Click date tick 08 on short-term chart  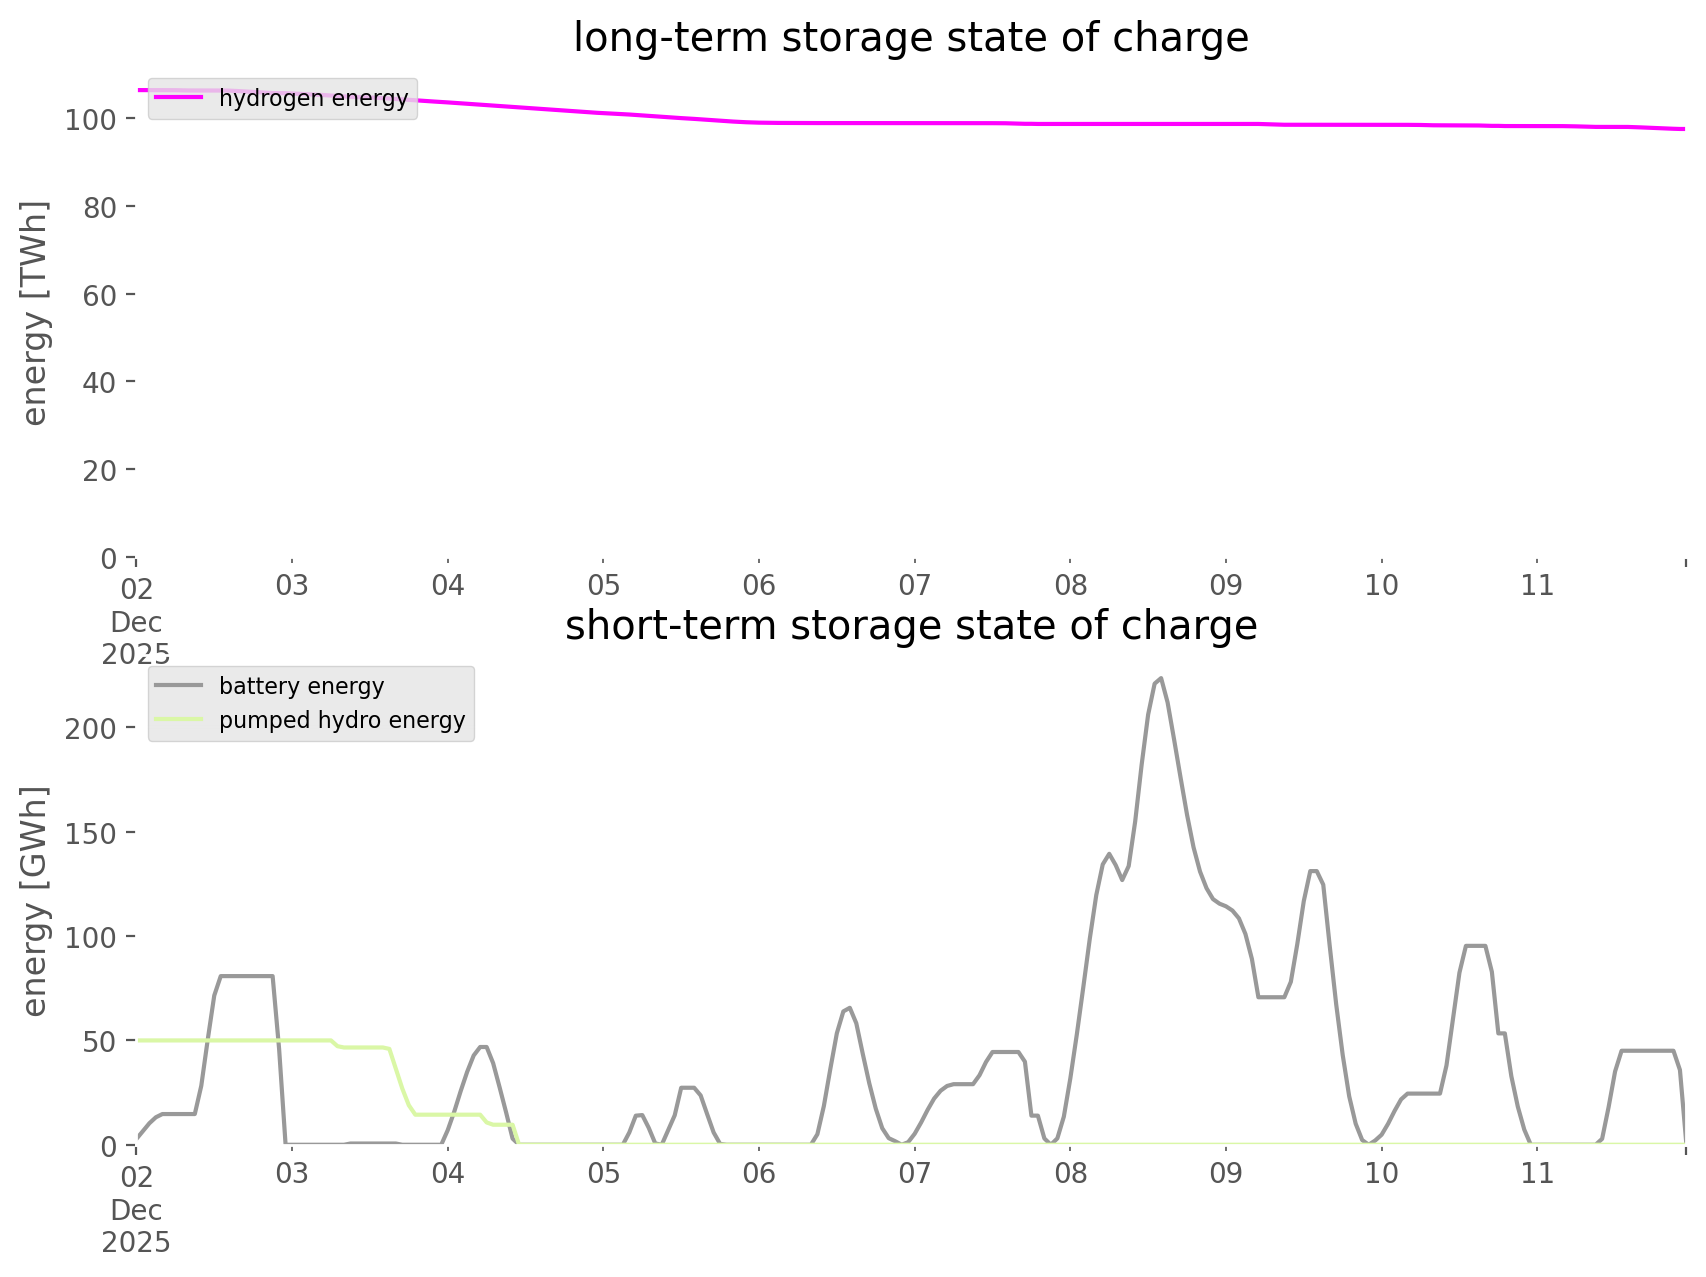click(1070, 1173)
